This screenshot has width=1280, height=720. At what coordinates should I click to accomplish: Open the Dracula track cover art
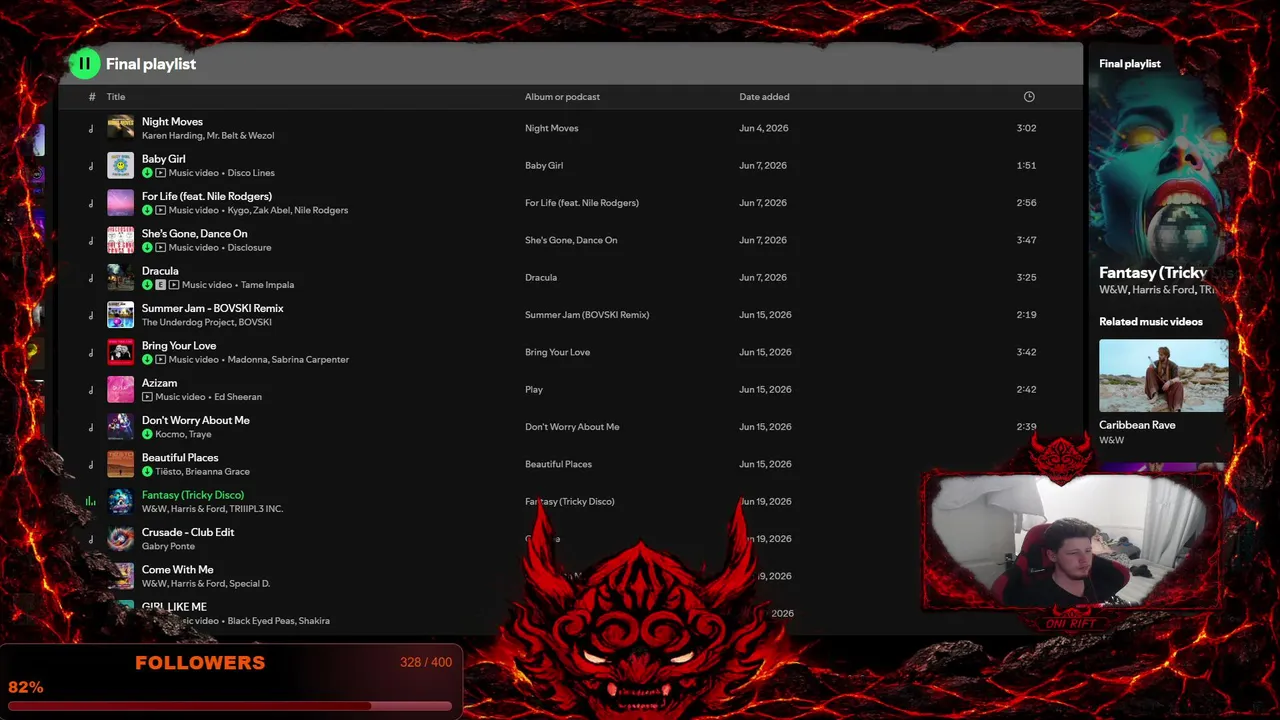click(120, 277)
